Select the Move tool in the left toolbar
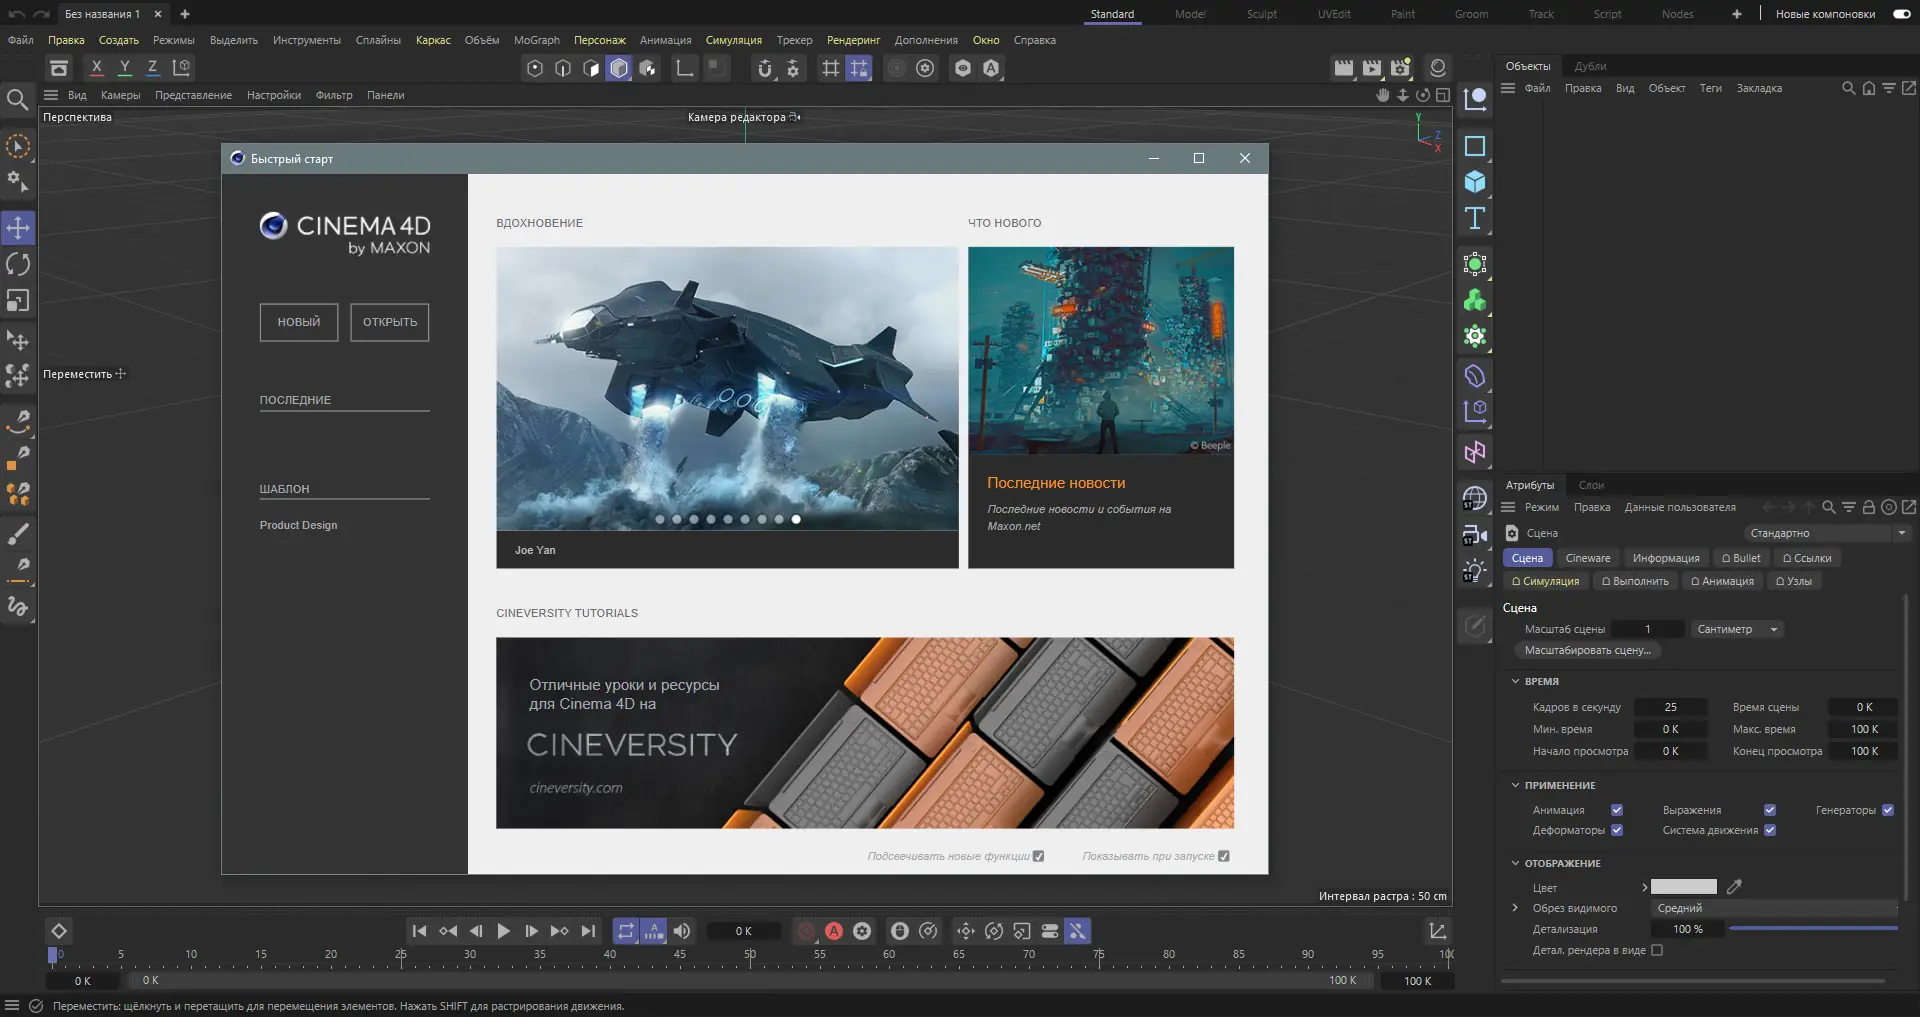1920x1017 pixels. 18,227
